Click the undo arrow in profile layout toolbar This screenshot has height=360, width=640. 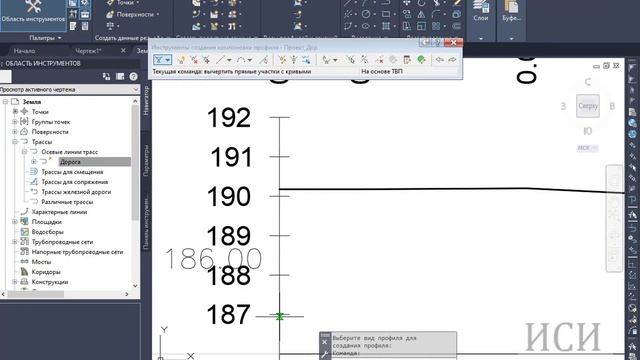pyautogui.click(x=440, y=60)
